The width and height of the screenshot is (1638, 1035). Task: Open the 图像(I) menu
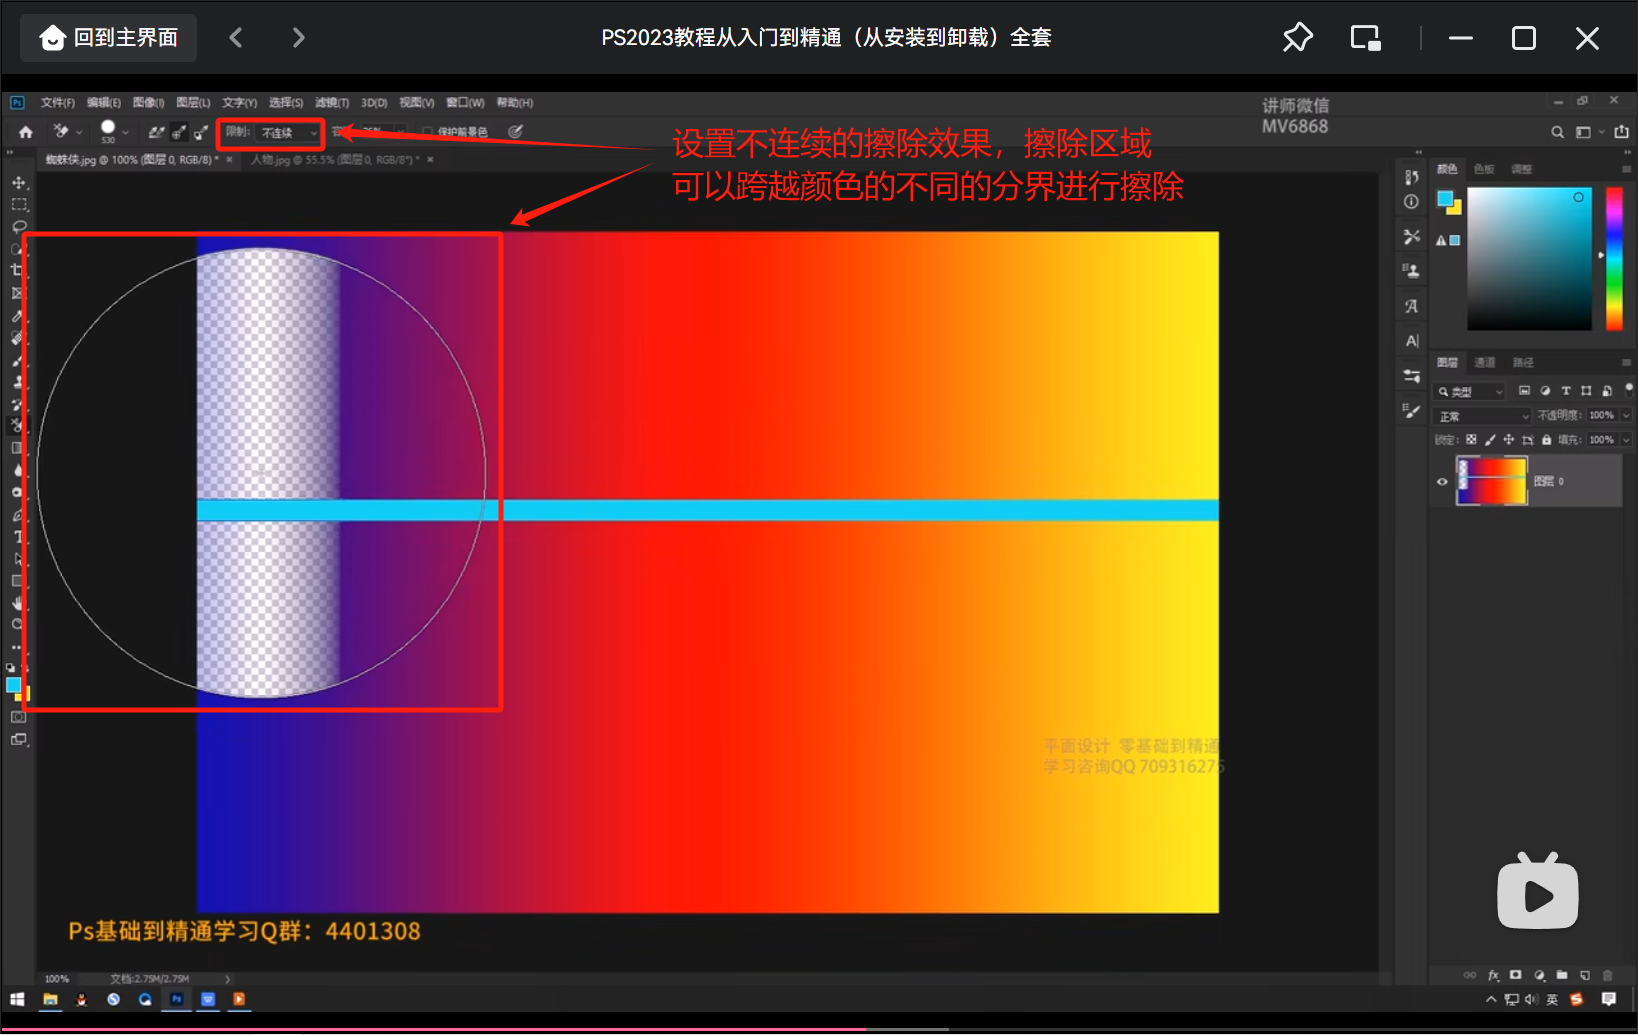tap(148, 103)
